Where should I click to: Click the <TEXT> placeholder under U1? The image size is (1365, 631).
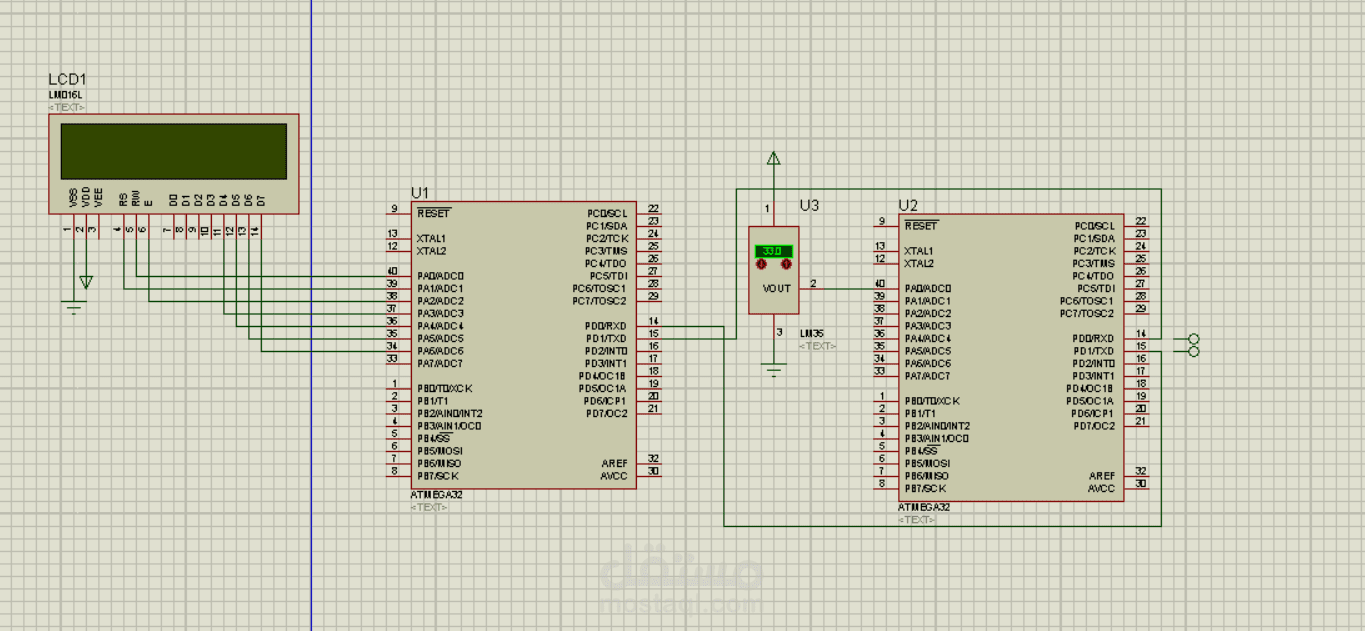point(428,508)
